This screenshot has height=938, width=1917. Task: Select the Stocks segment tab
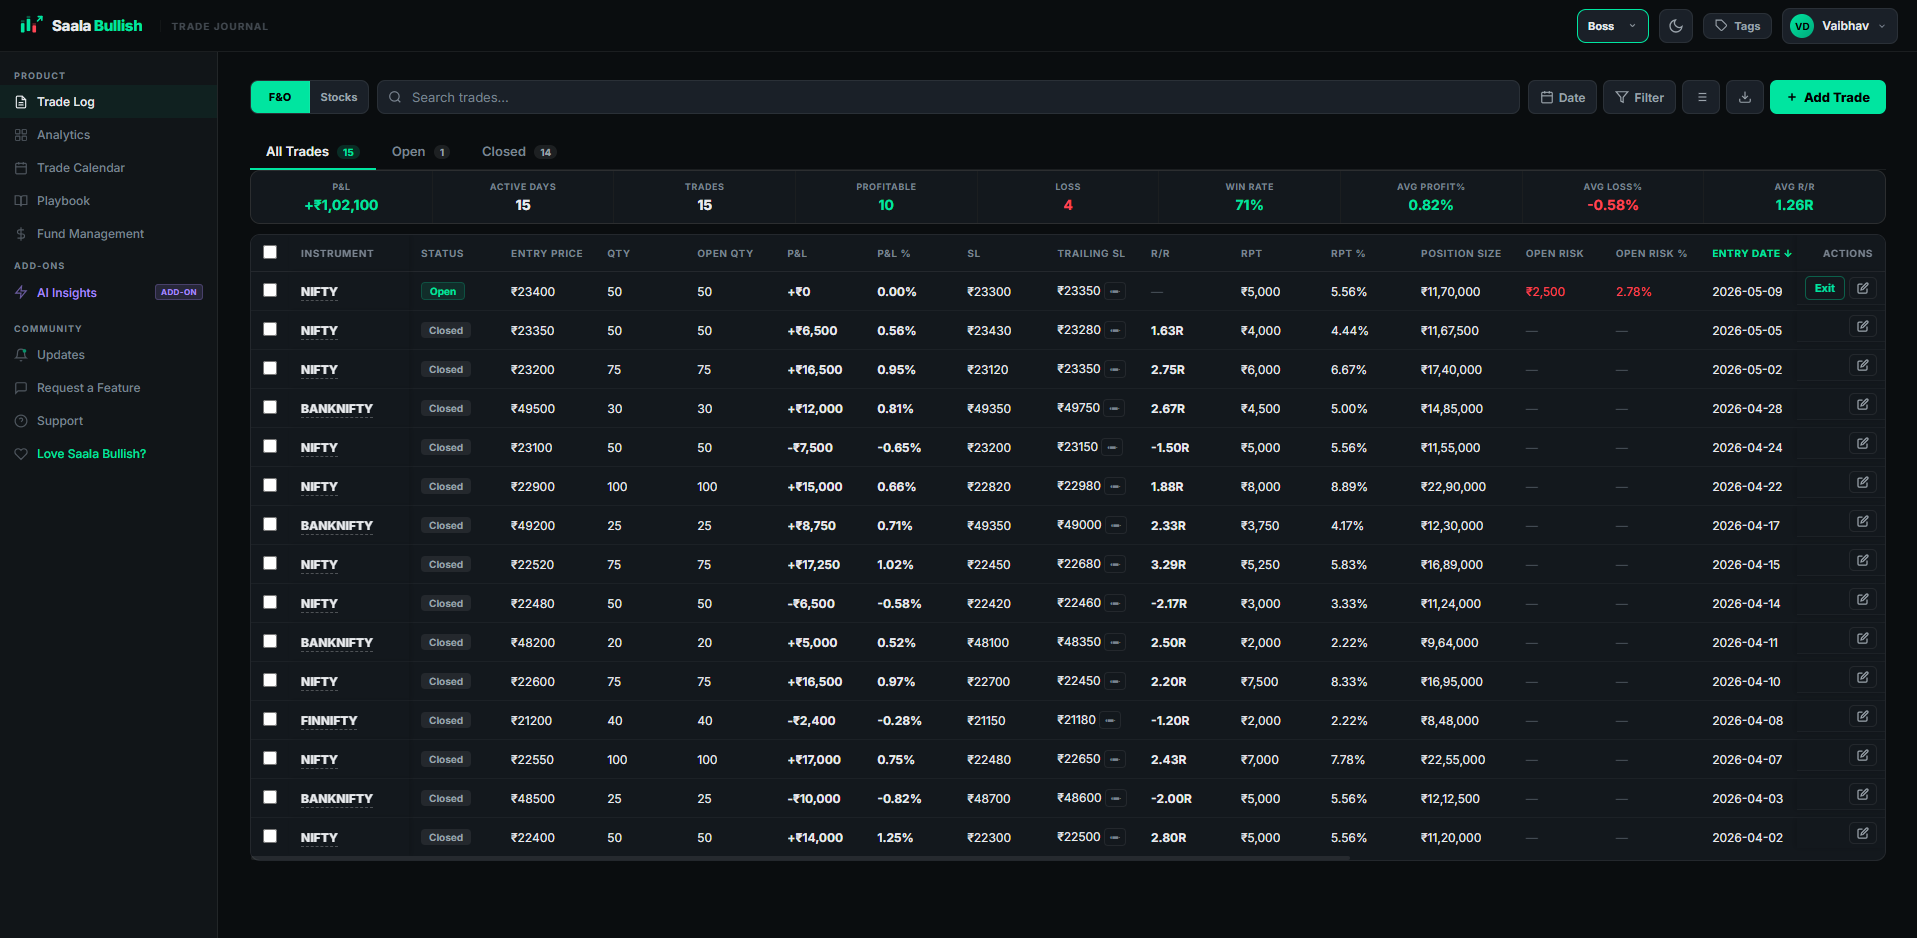point(339,97)
